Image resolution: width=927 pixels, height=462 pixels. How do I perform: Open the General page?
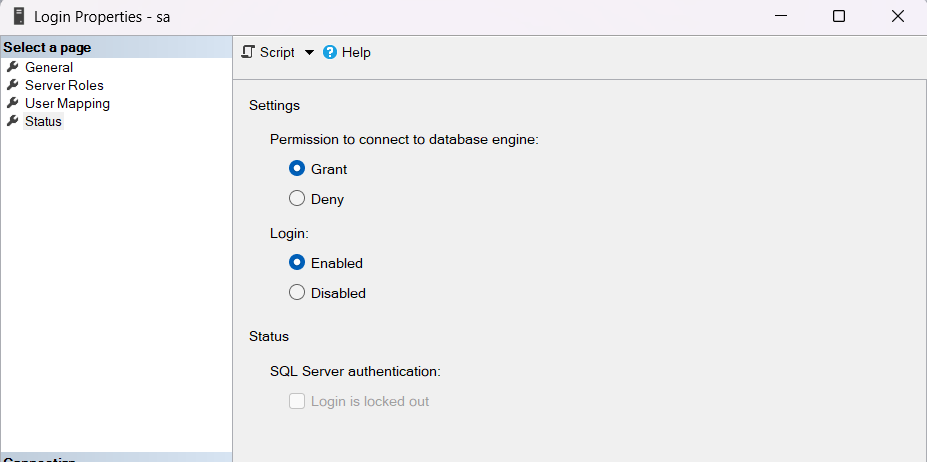tap(49, 67)
